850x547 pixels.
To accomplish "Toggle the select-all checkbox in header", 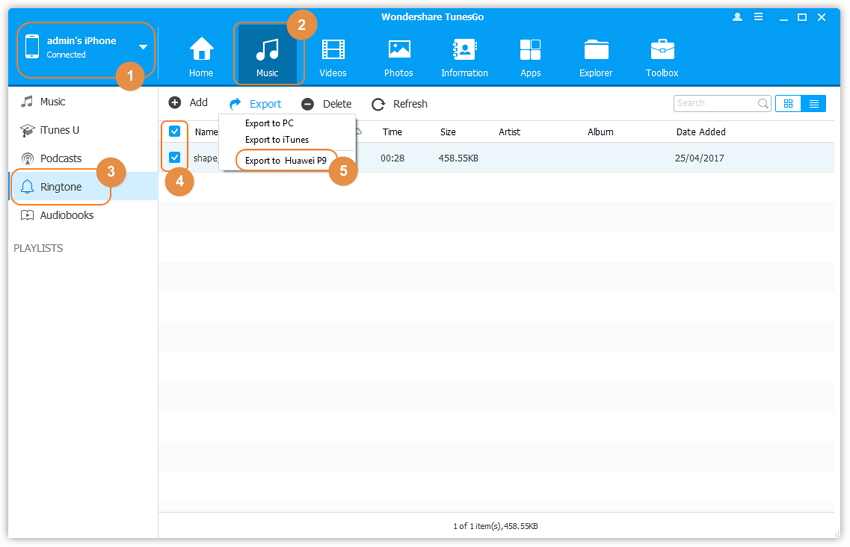I will (x=175, y=131).
